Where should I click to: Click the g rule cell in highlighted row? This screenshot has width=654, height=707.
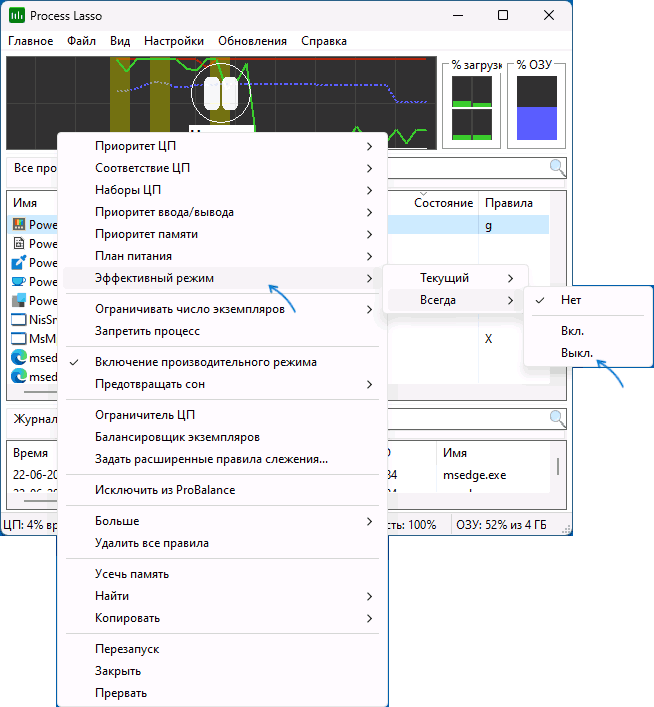488,226
